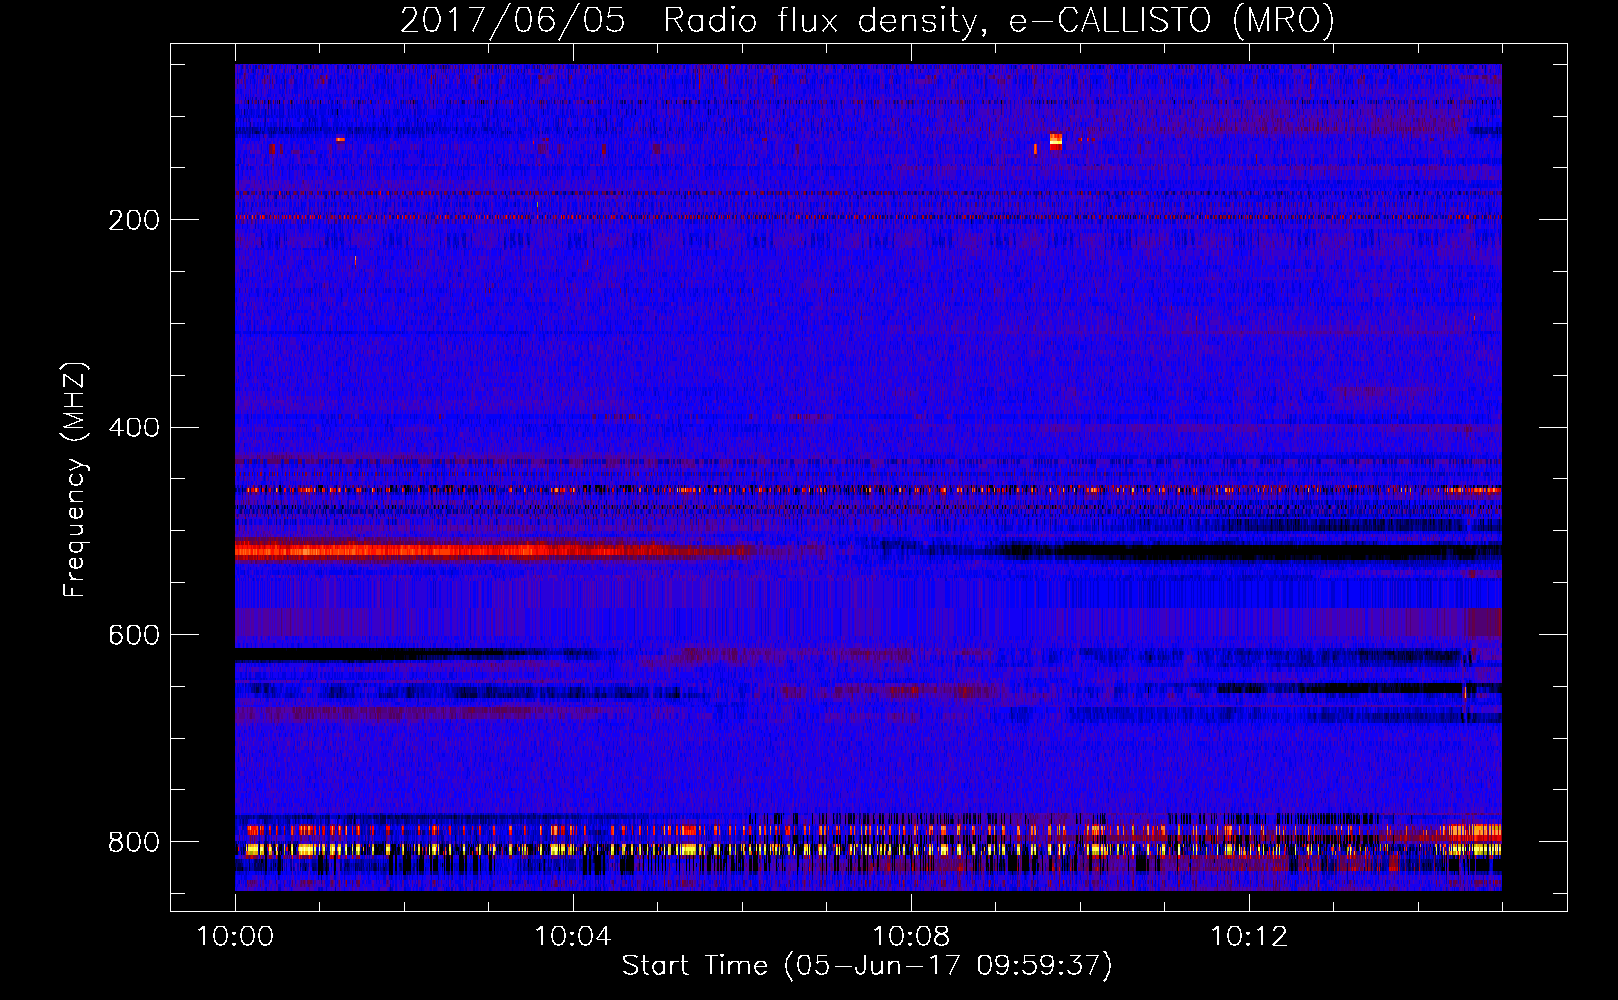
Task: Click the '400' frequency axis label
Action: point(134,427)
